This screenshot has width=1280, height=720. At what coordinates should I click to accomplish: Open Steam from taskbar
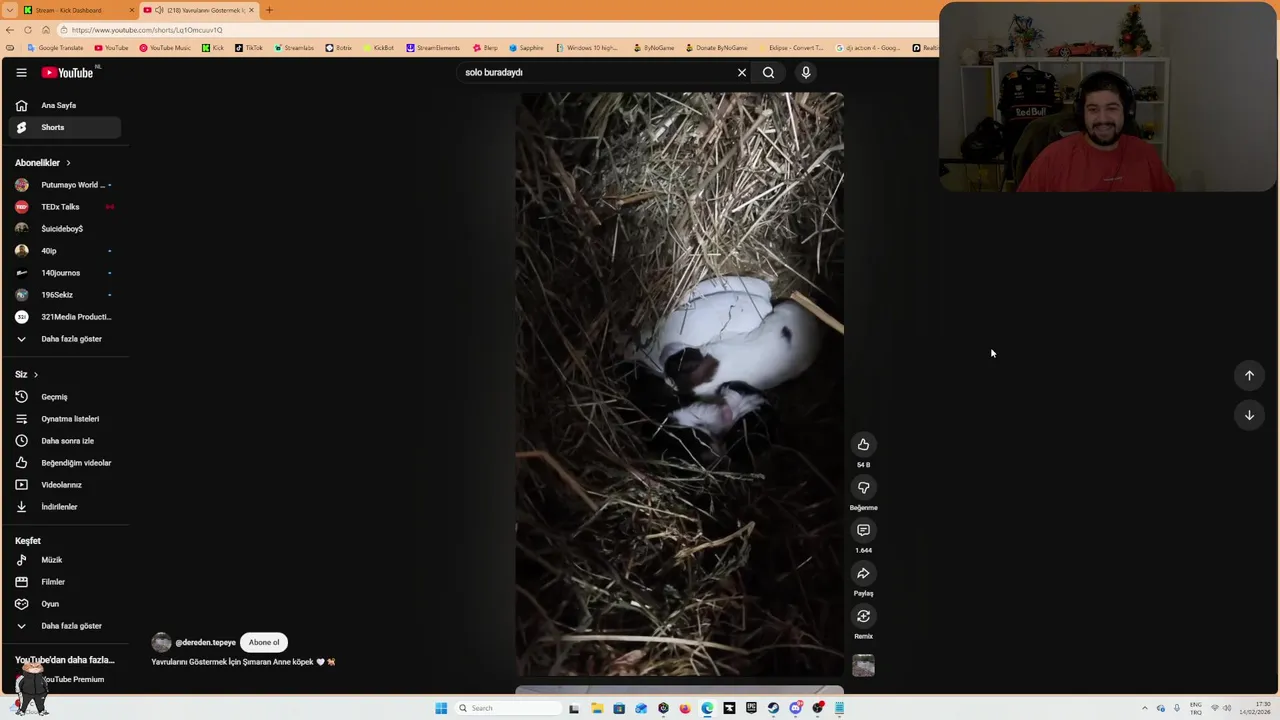click(773, 708)
